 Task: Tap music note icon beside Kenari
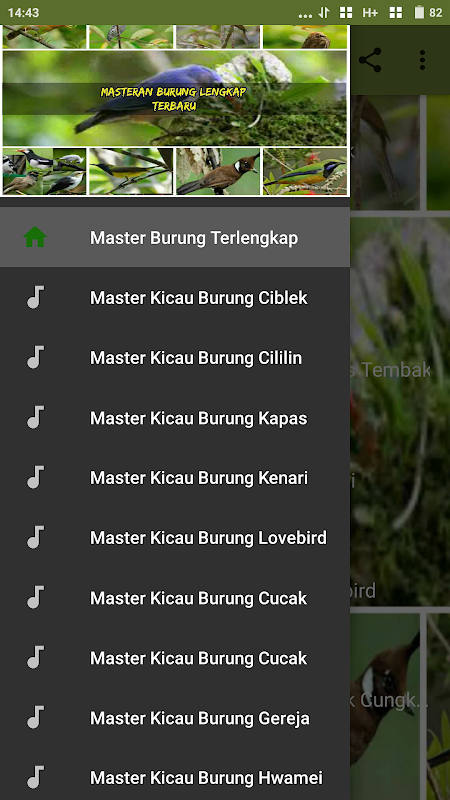pos(35,478)
